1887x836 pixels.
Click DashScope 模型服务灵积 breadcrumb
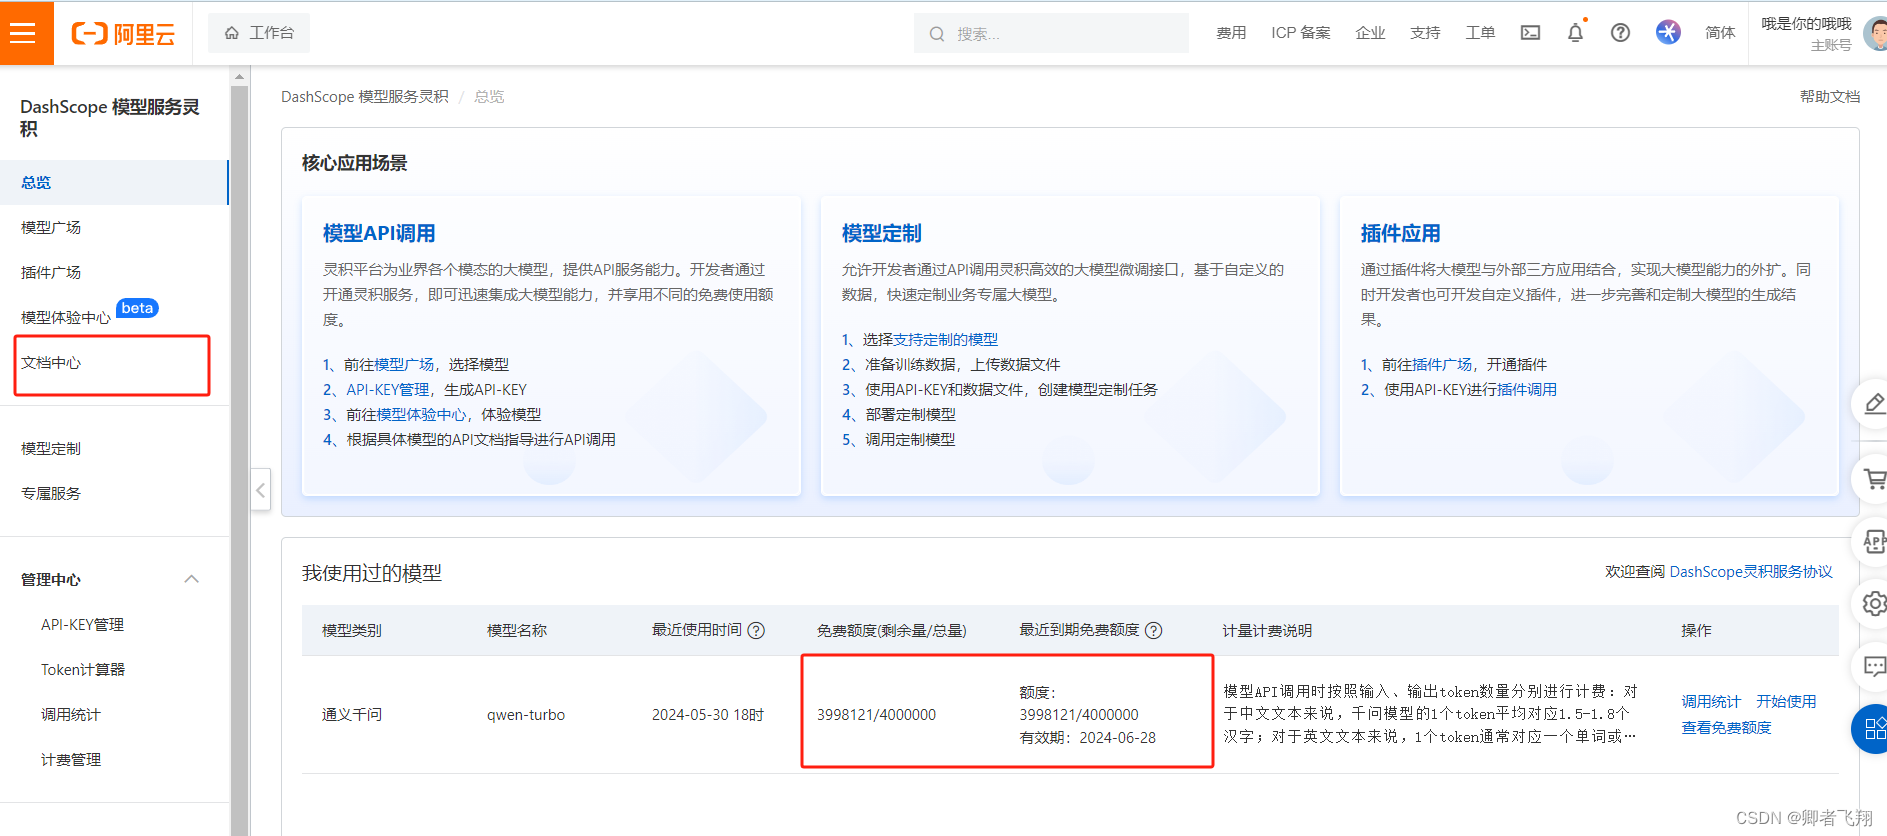point(365,96)
